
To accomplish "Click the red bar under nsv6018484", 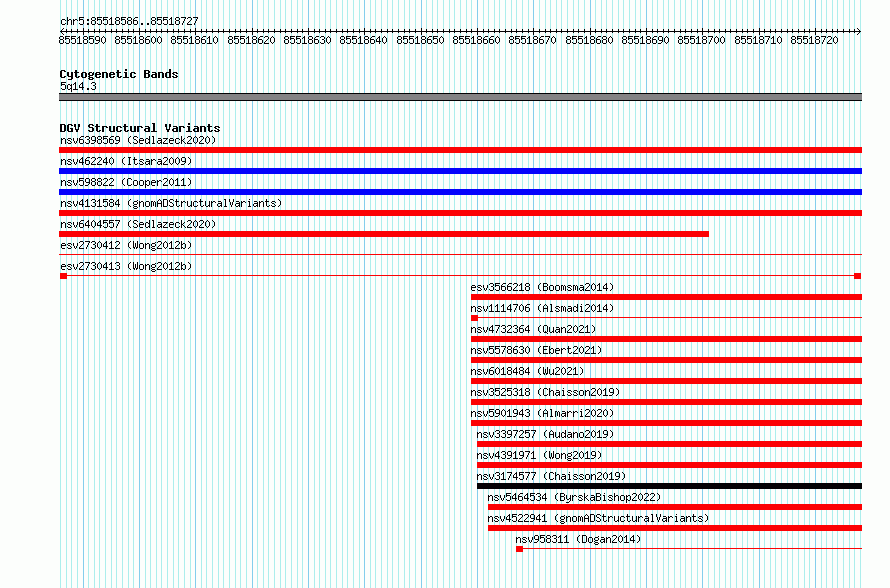I will pos(666,381).
